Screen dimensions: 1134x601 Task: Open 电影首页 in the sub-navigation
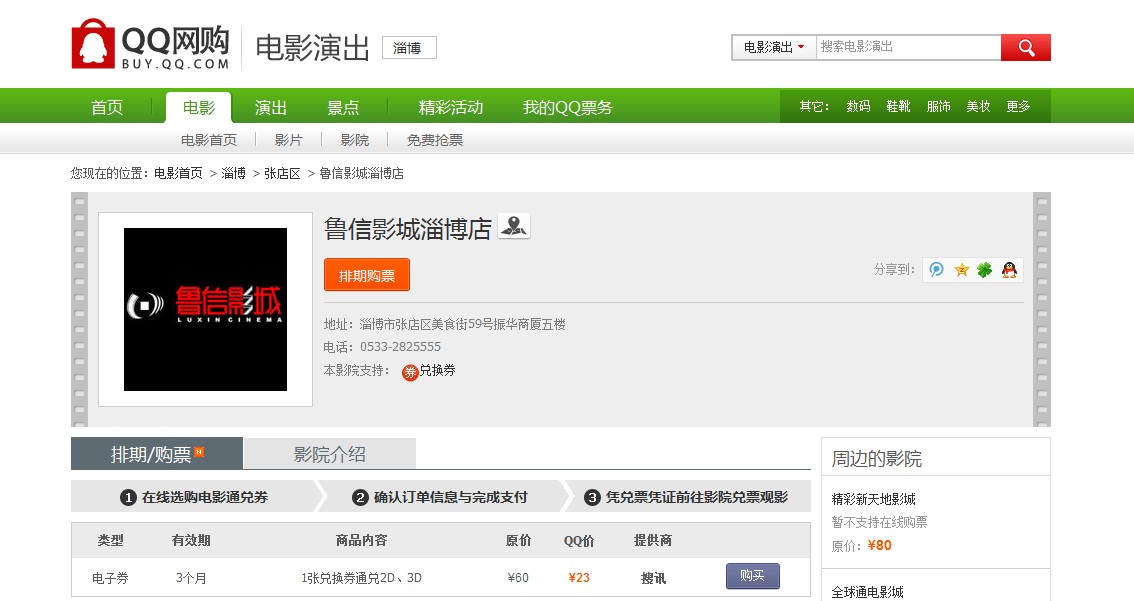point(209,140)
